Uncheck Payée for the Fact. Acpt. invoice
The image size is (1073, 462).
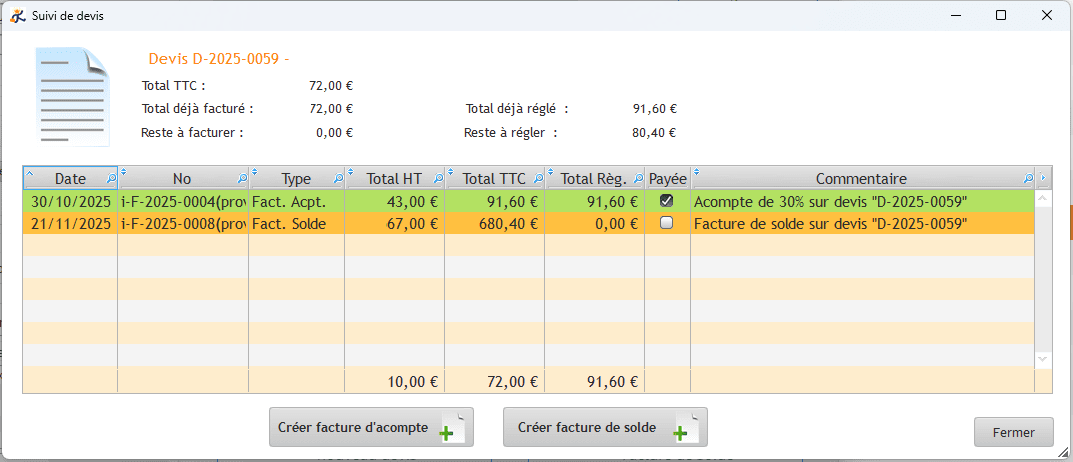[667, 201]
